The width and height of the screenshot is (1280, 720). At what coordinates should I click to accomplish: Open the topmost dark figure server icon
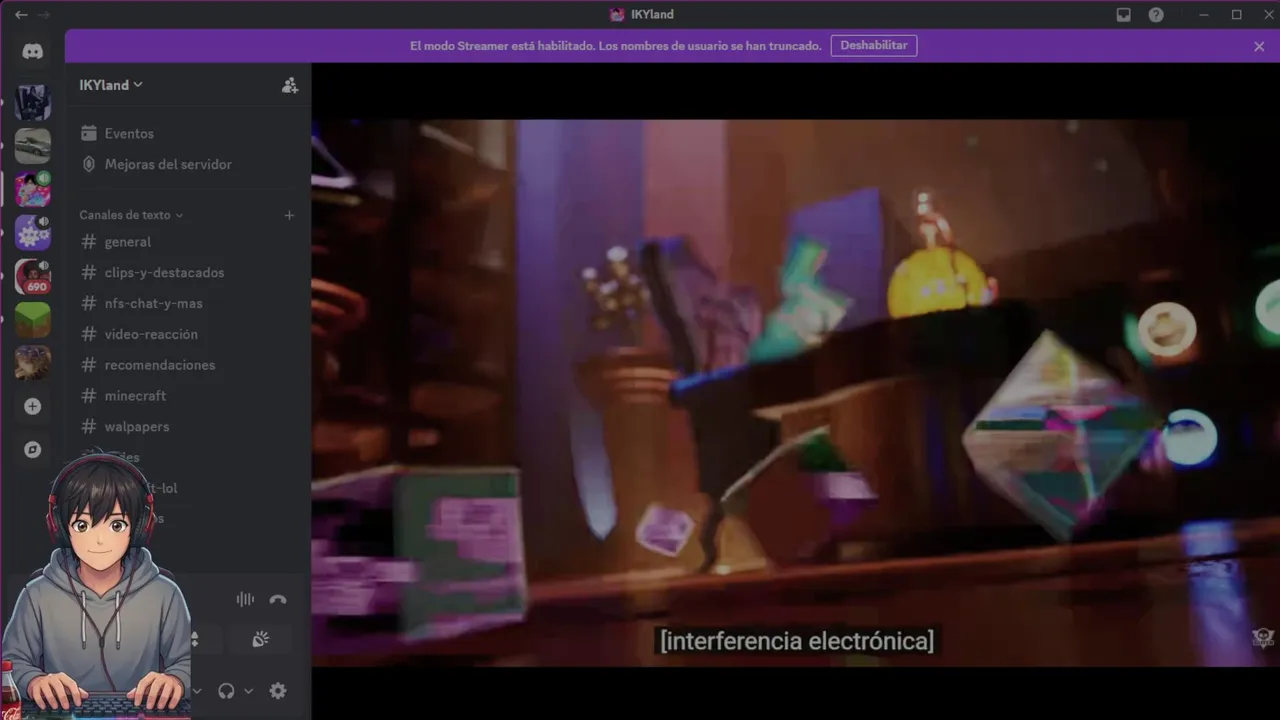[33, 102]
